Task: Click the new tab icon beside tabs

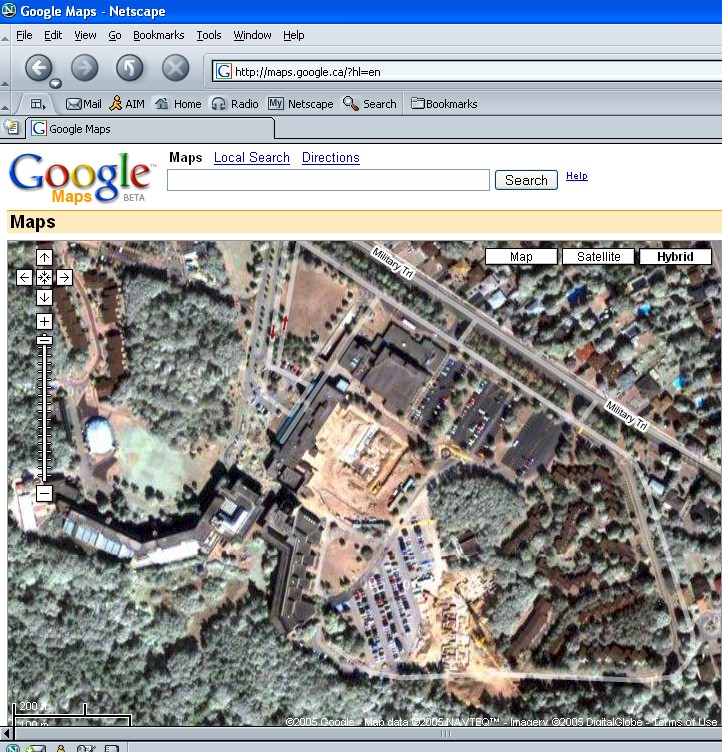Action: click(11, 127)
